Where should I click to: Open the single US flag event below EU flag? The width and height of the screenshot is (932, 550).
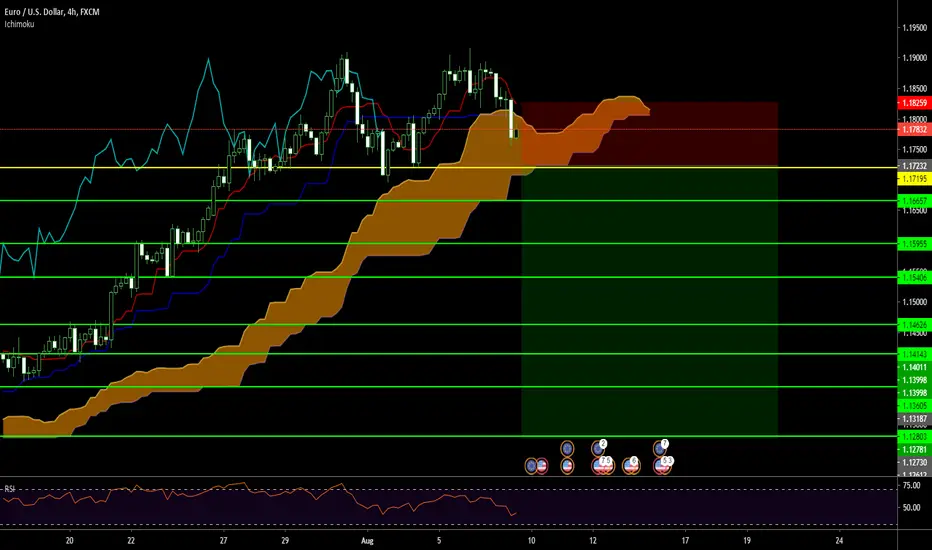[x=567, y=466]
